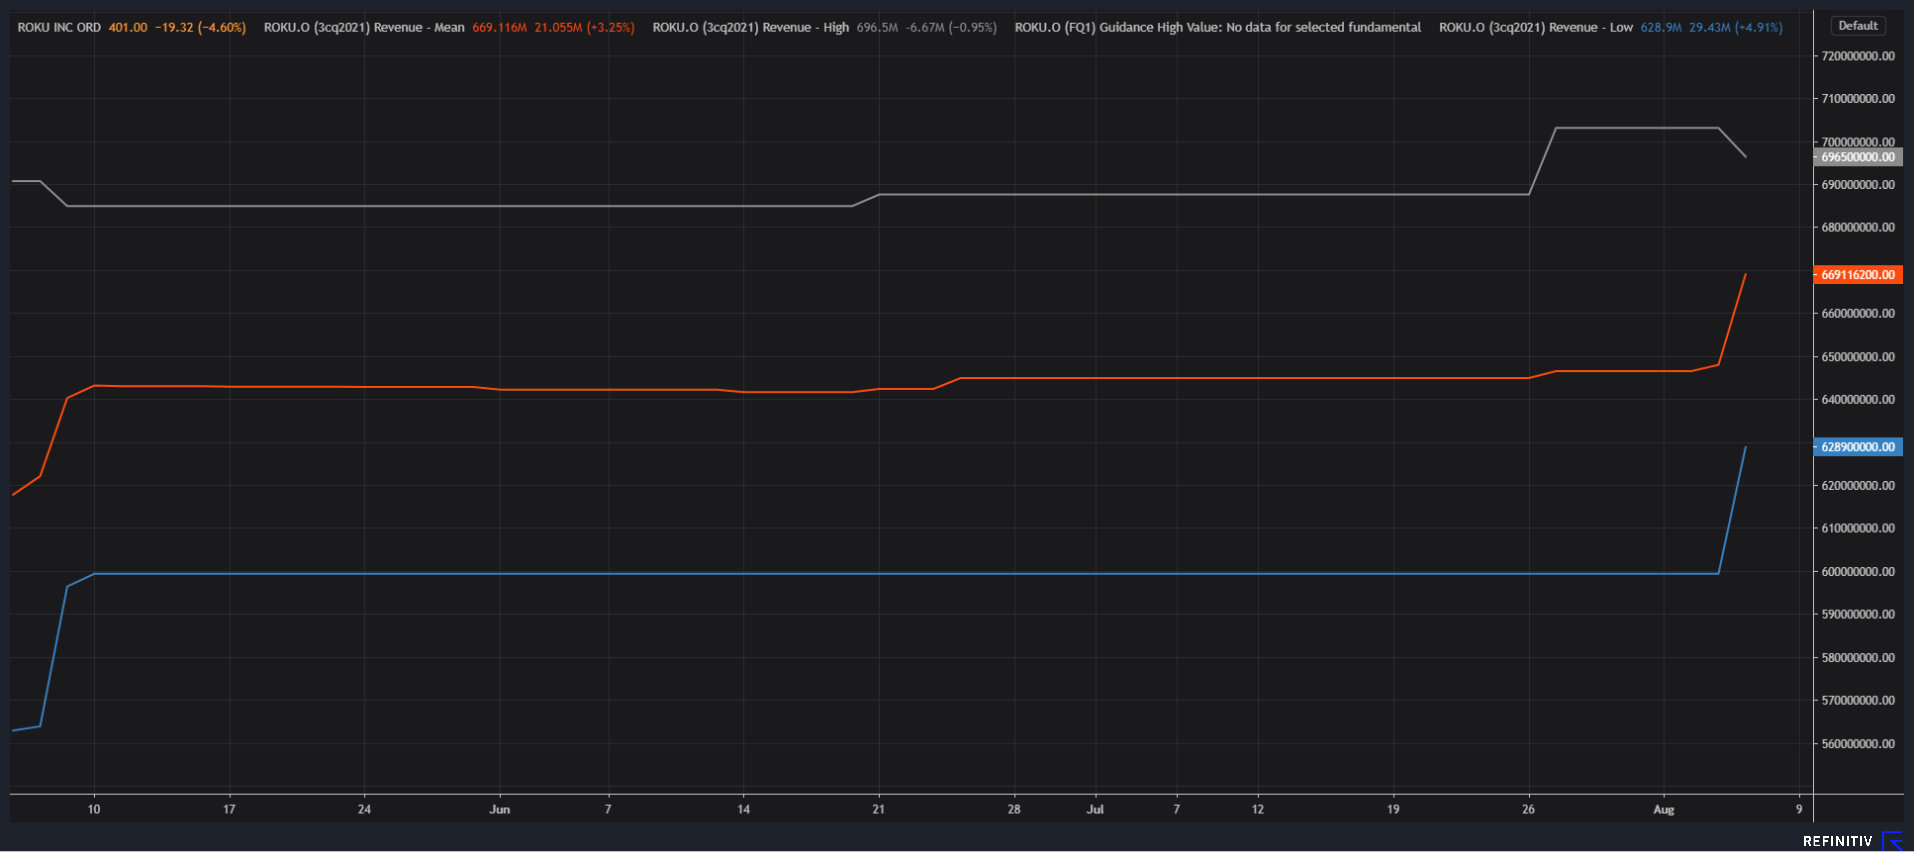Click the blue 628900000.00 axis tag

(x=1858, y=447)
